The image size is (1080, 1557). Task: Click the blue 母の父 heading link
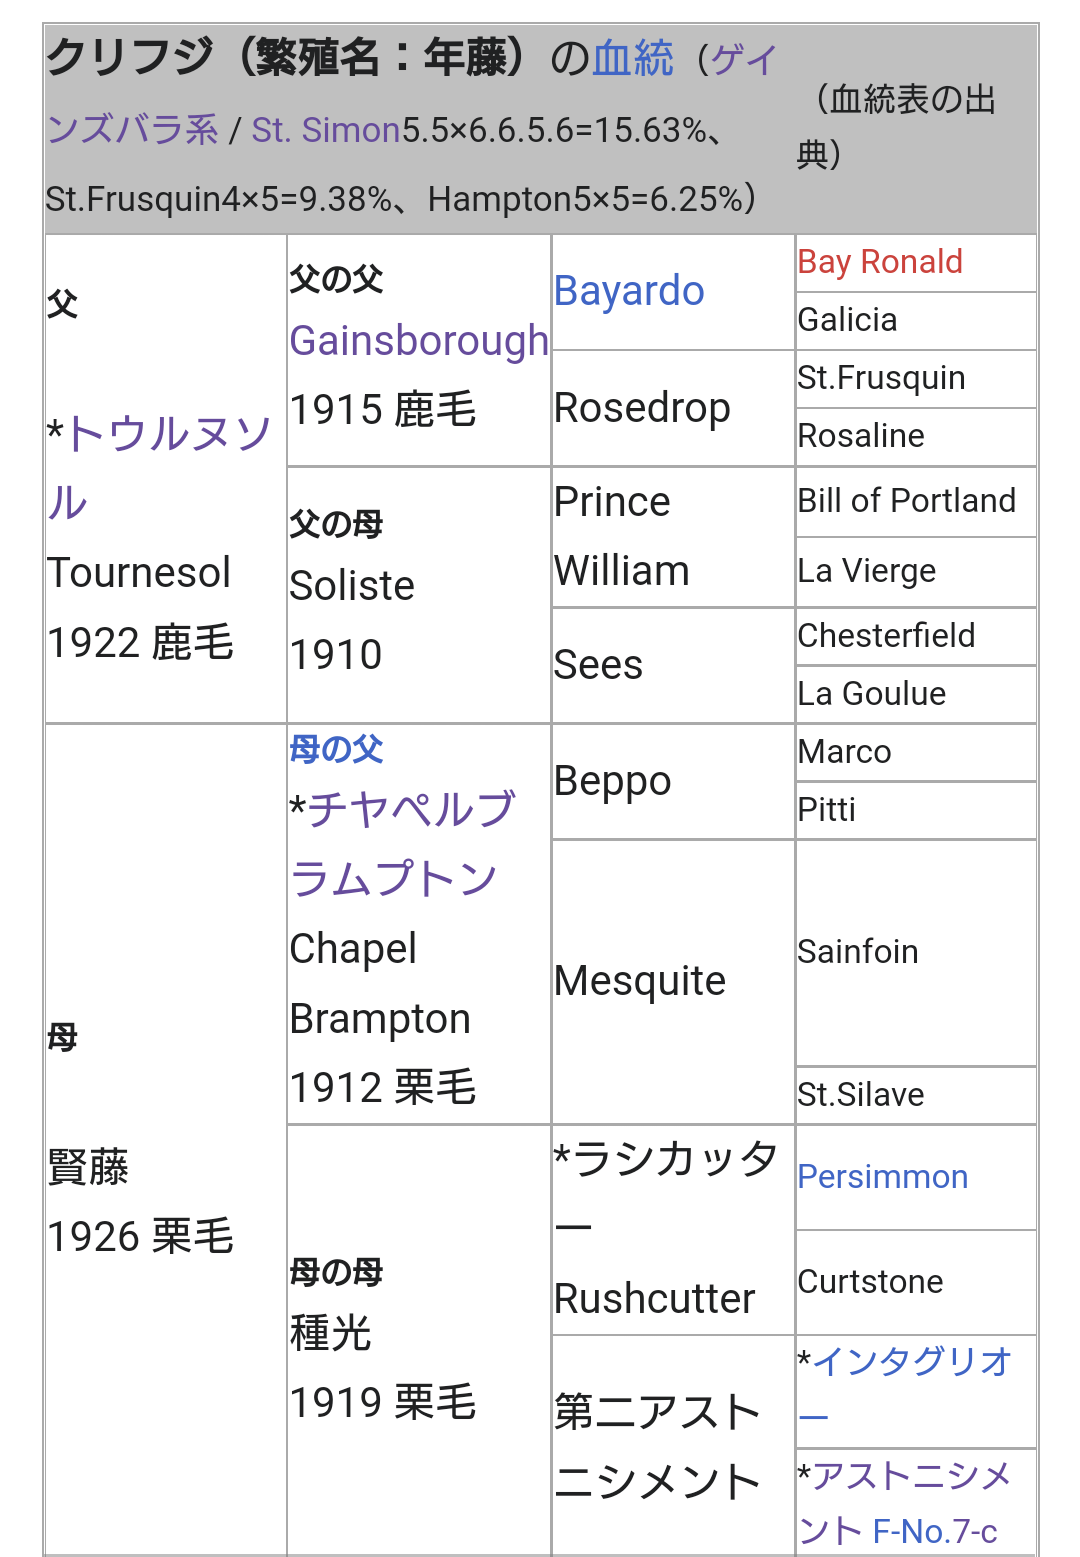pyautogui.click(x=336, y=749)
